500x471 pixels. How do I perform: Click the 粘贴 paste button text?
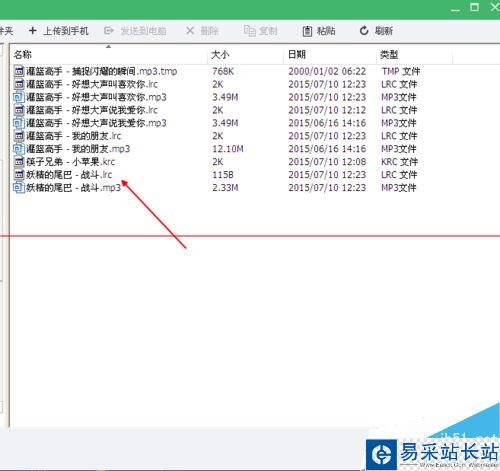[x=326, y=31]
